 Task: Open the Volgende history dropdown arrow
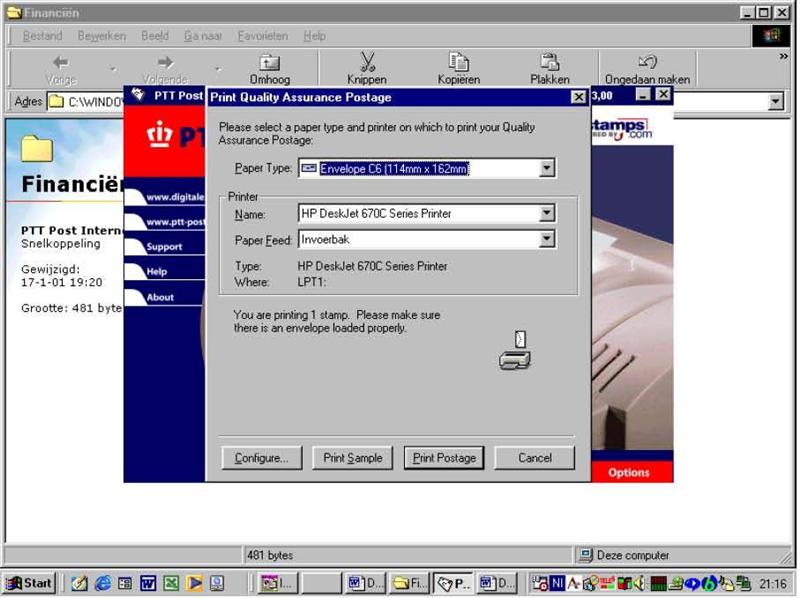(218, 69)
